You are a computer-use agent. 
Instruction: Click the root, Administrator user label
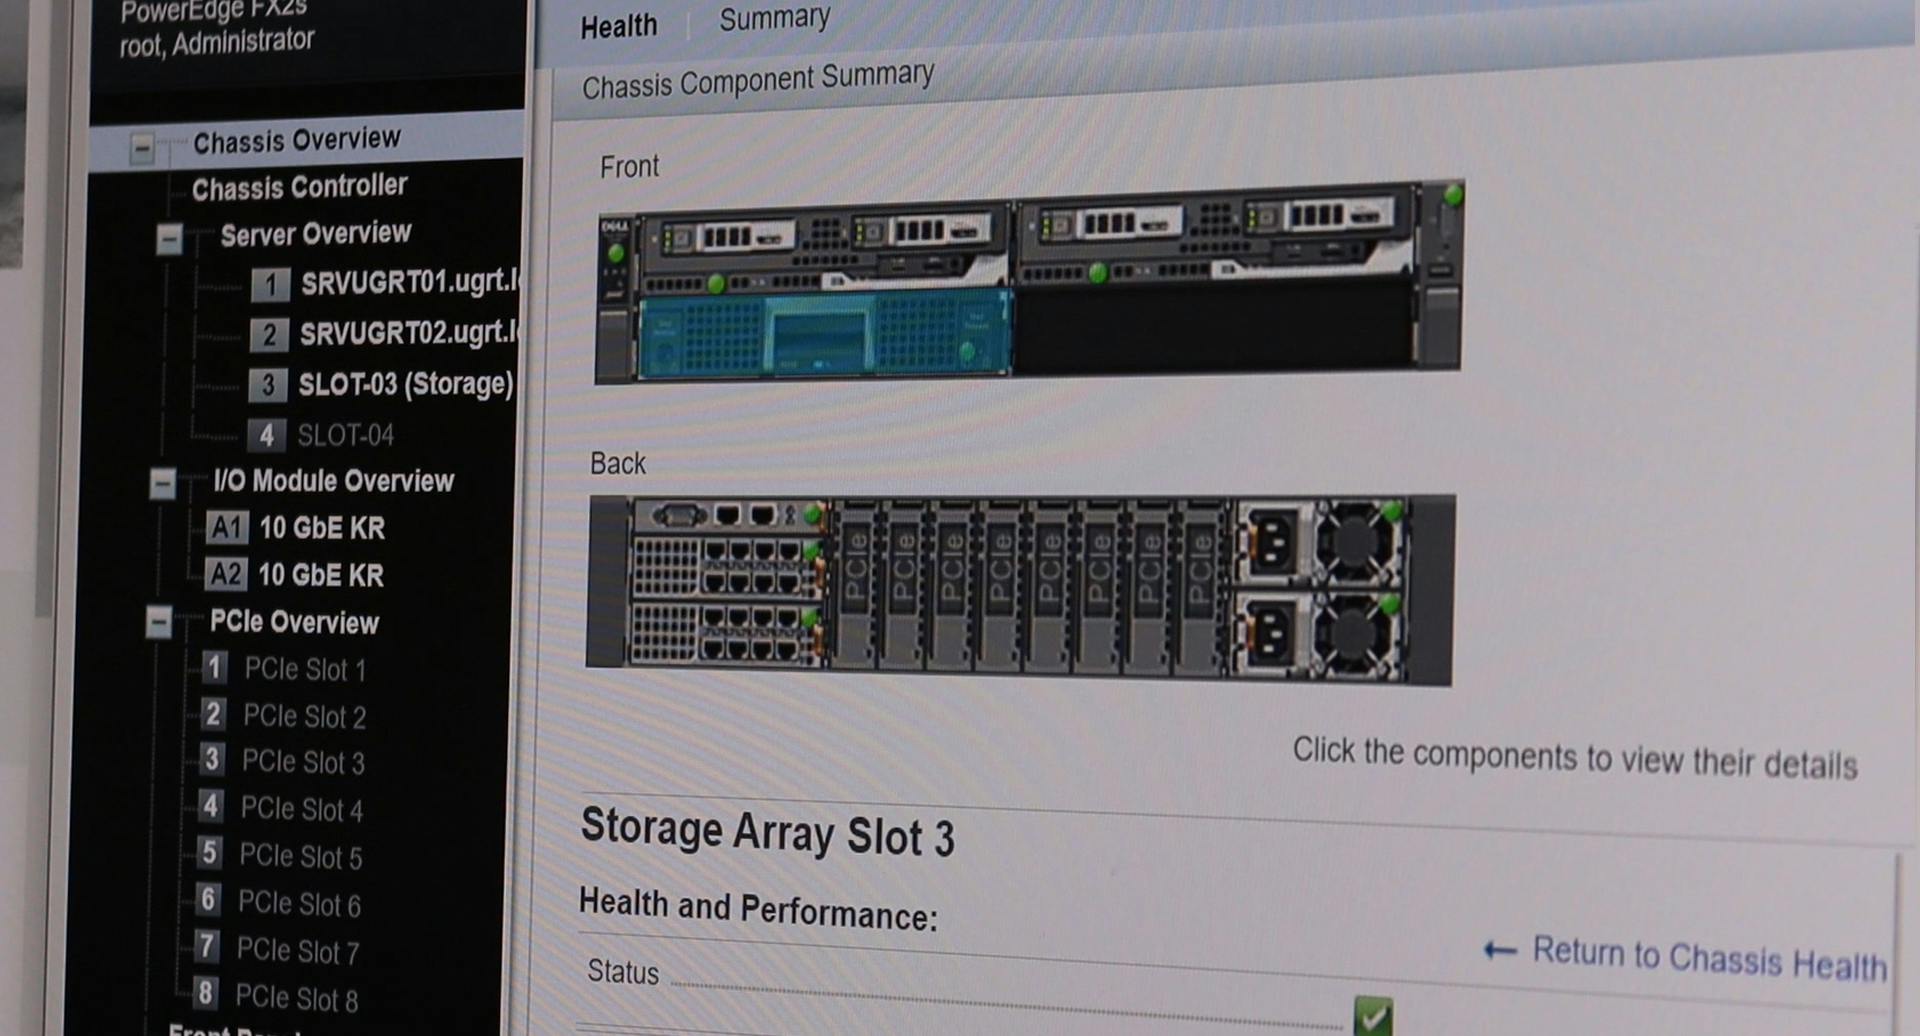click(217, 42)
